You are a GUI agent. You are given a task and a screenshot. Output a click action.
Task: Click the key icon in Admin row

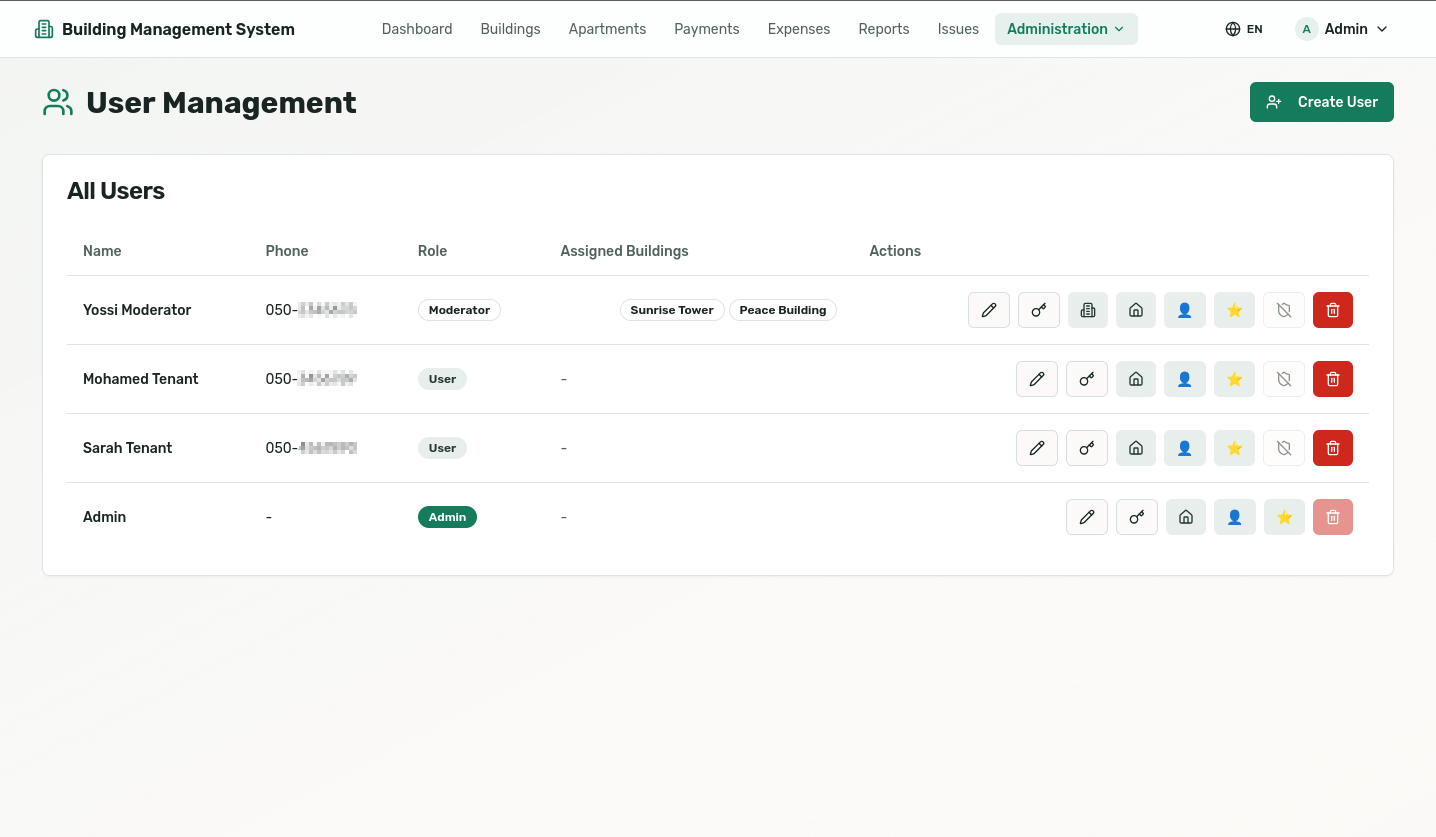[1136, 517]
